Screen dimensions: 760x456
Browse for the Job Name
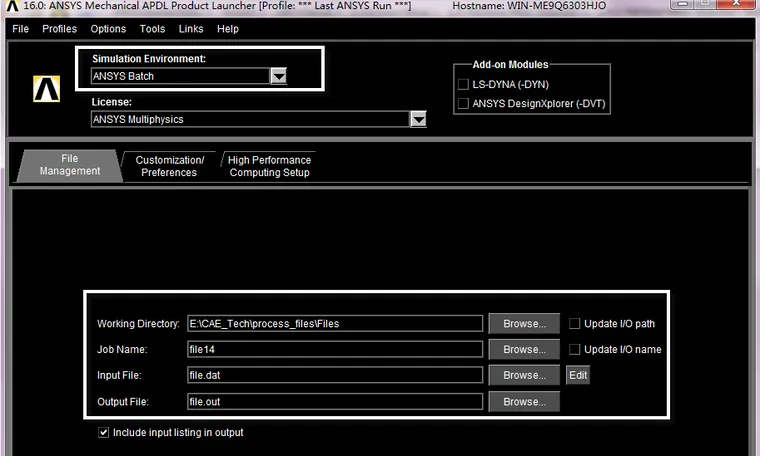[x=524, y=349]
